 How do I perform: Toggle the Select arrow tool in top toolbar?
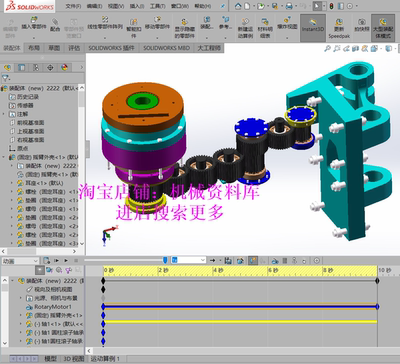click(317, 6)
